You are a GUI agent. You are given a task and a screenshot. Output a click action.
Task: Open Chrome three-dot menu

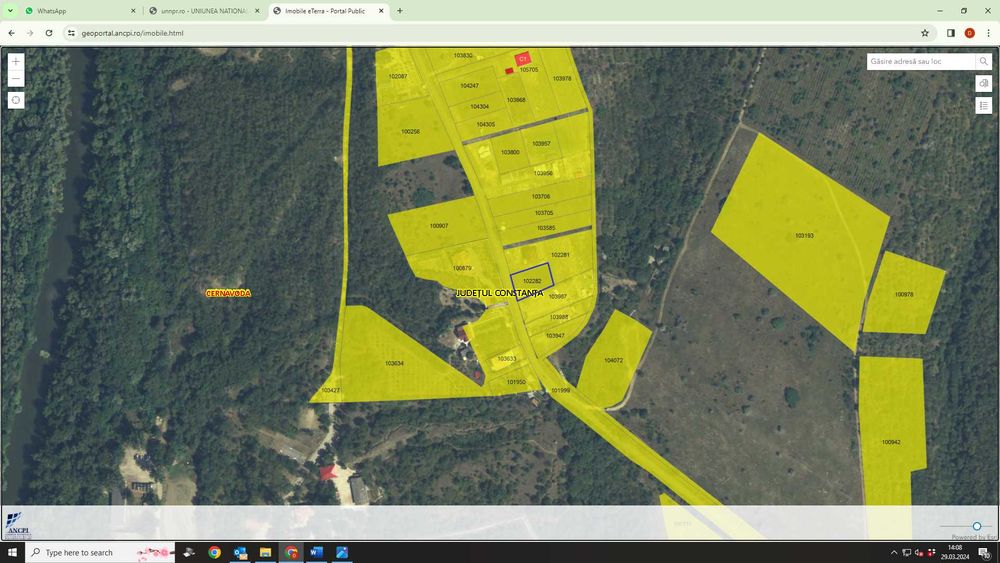988,33
